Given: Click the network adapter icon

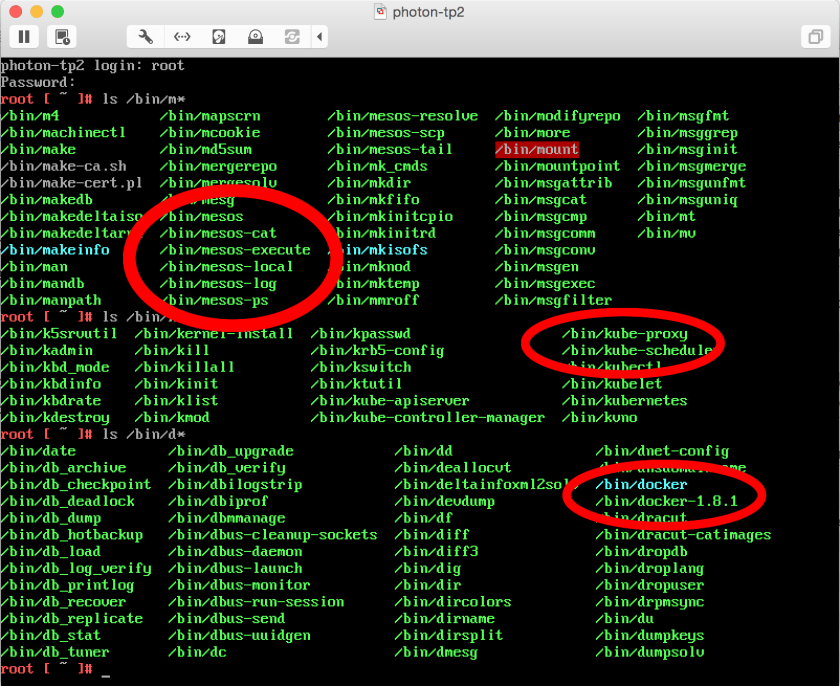Looking at the screenshot, I should click(182, 37).
